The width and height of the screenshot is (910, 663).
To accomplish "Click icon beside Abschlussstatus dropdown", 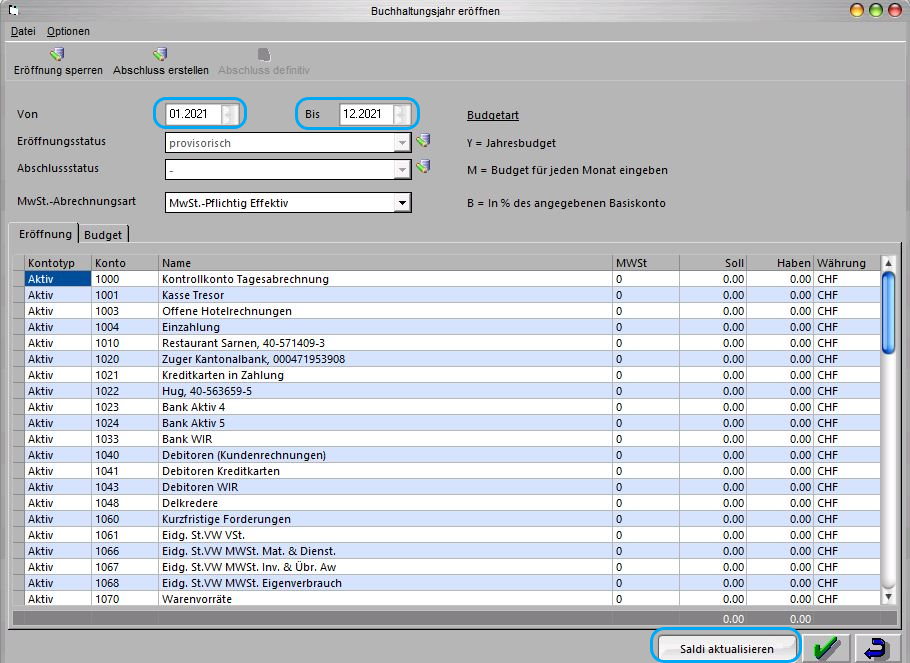I will [x=424, y=167].
